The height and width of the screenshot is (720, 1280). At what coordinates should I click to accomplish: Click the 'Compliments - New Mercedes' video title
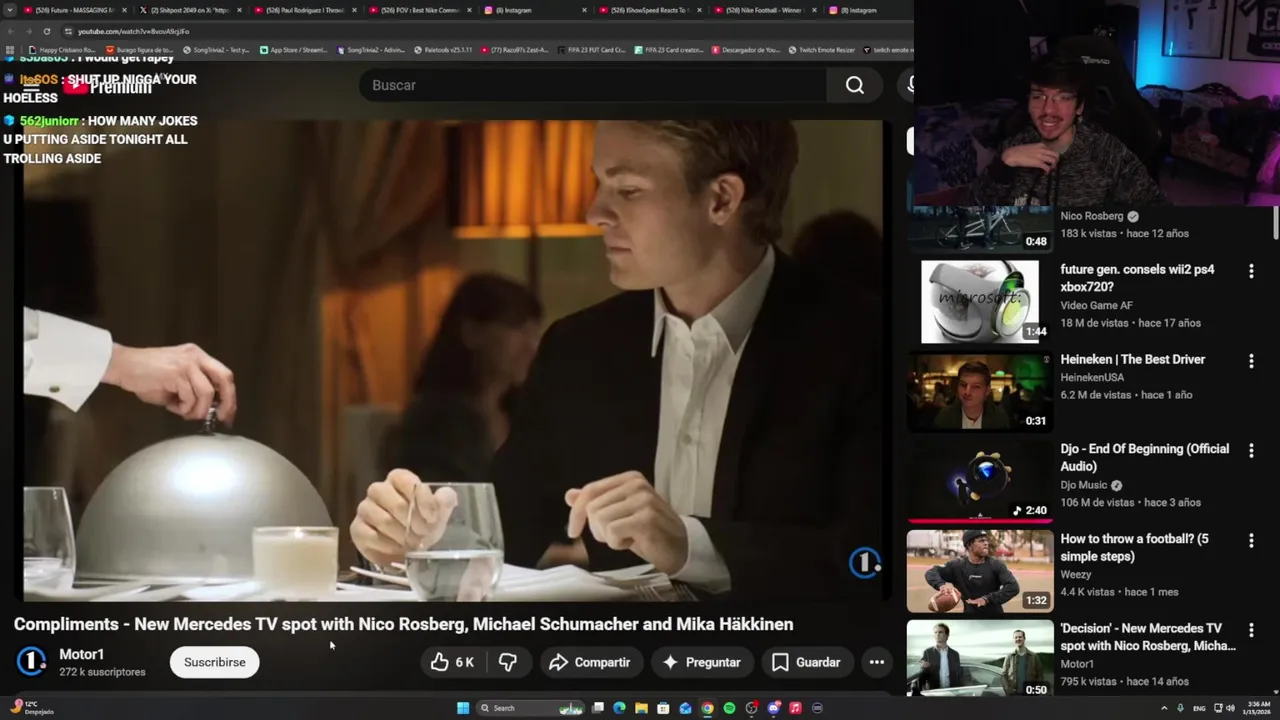click(x=404, y=624)
